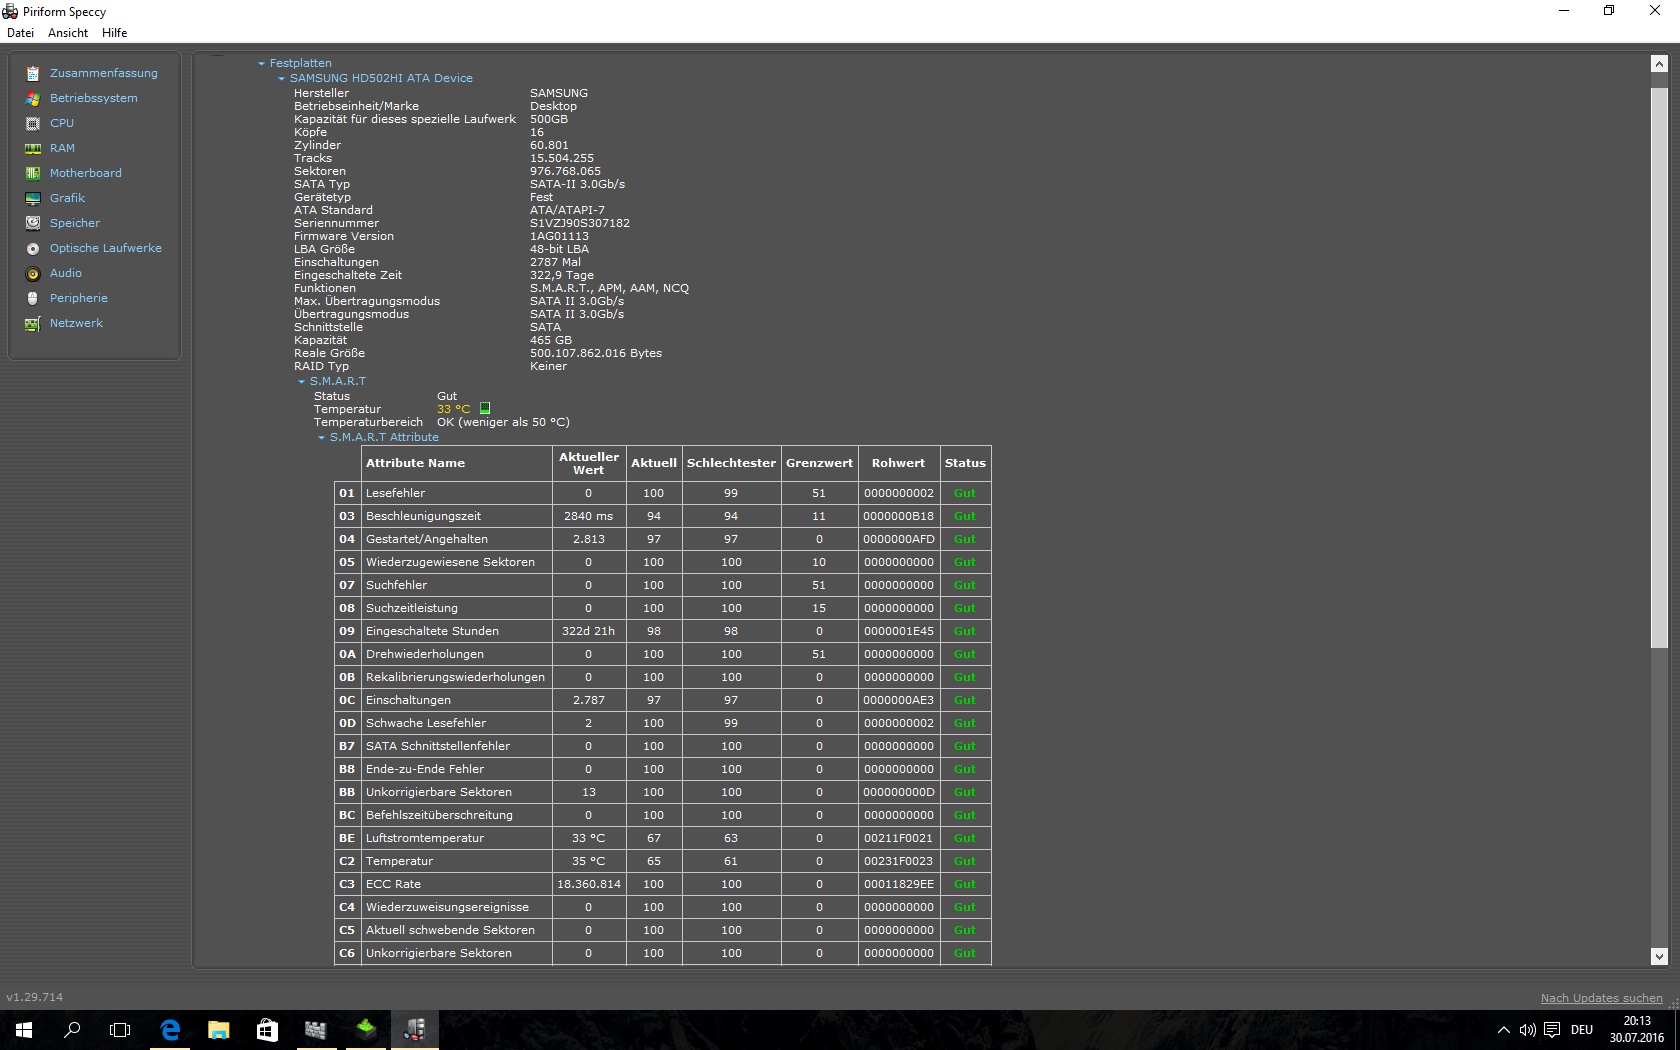Click the Speccy icon in taskbar
1680x1050 pixels.
pos(414,1030)
